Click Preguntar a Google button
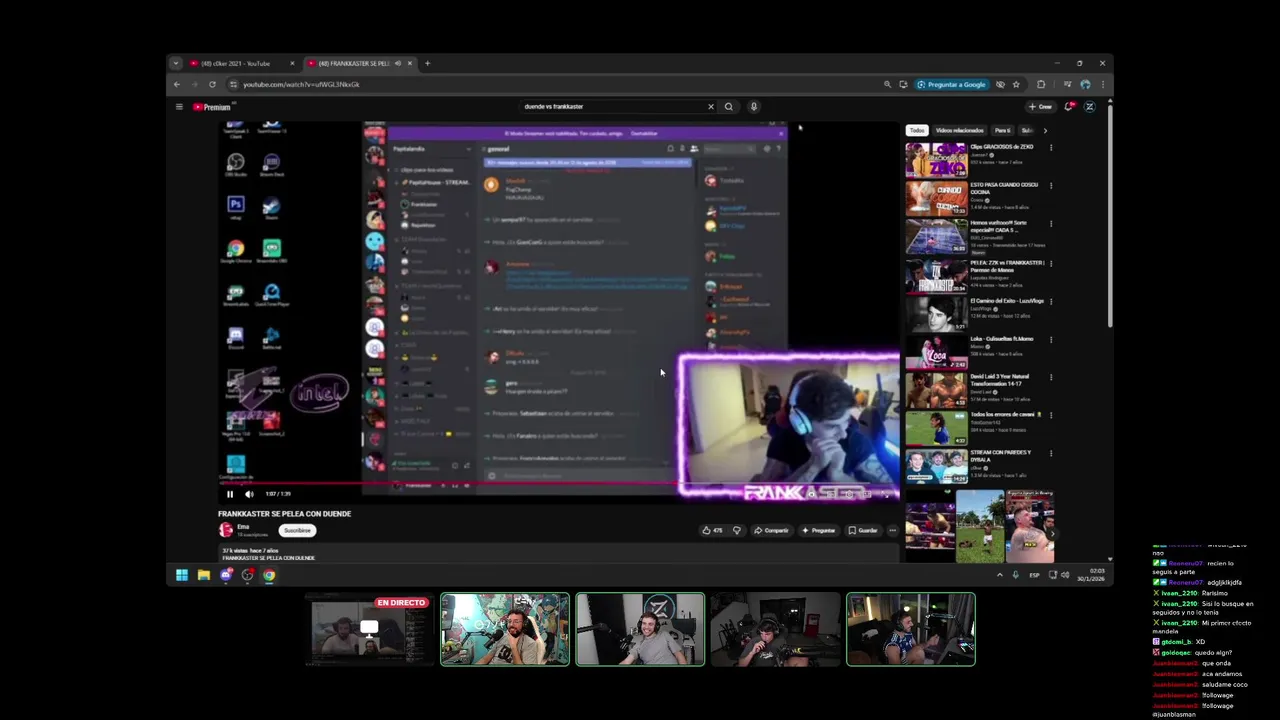Image resolution: width=1280 pixels, height=720 pixels. [952, 84]
